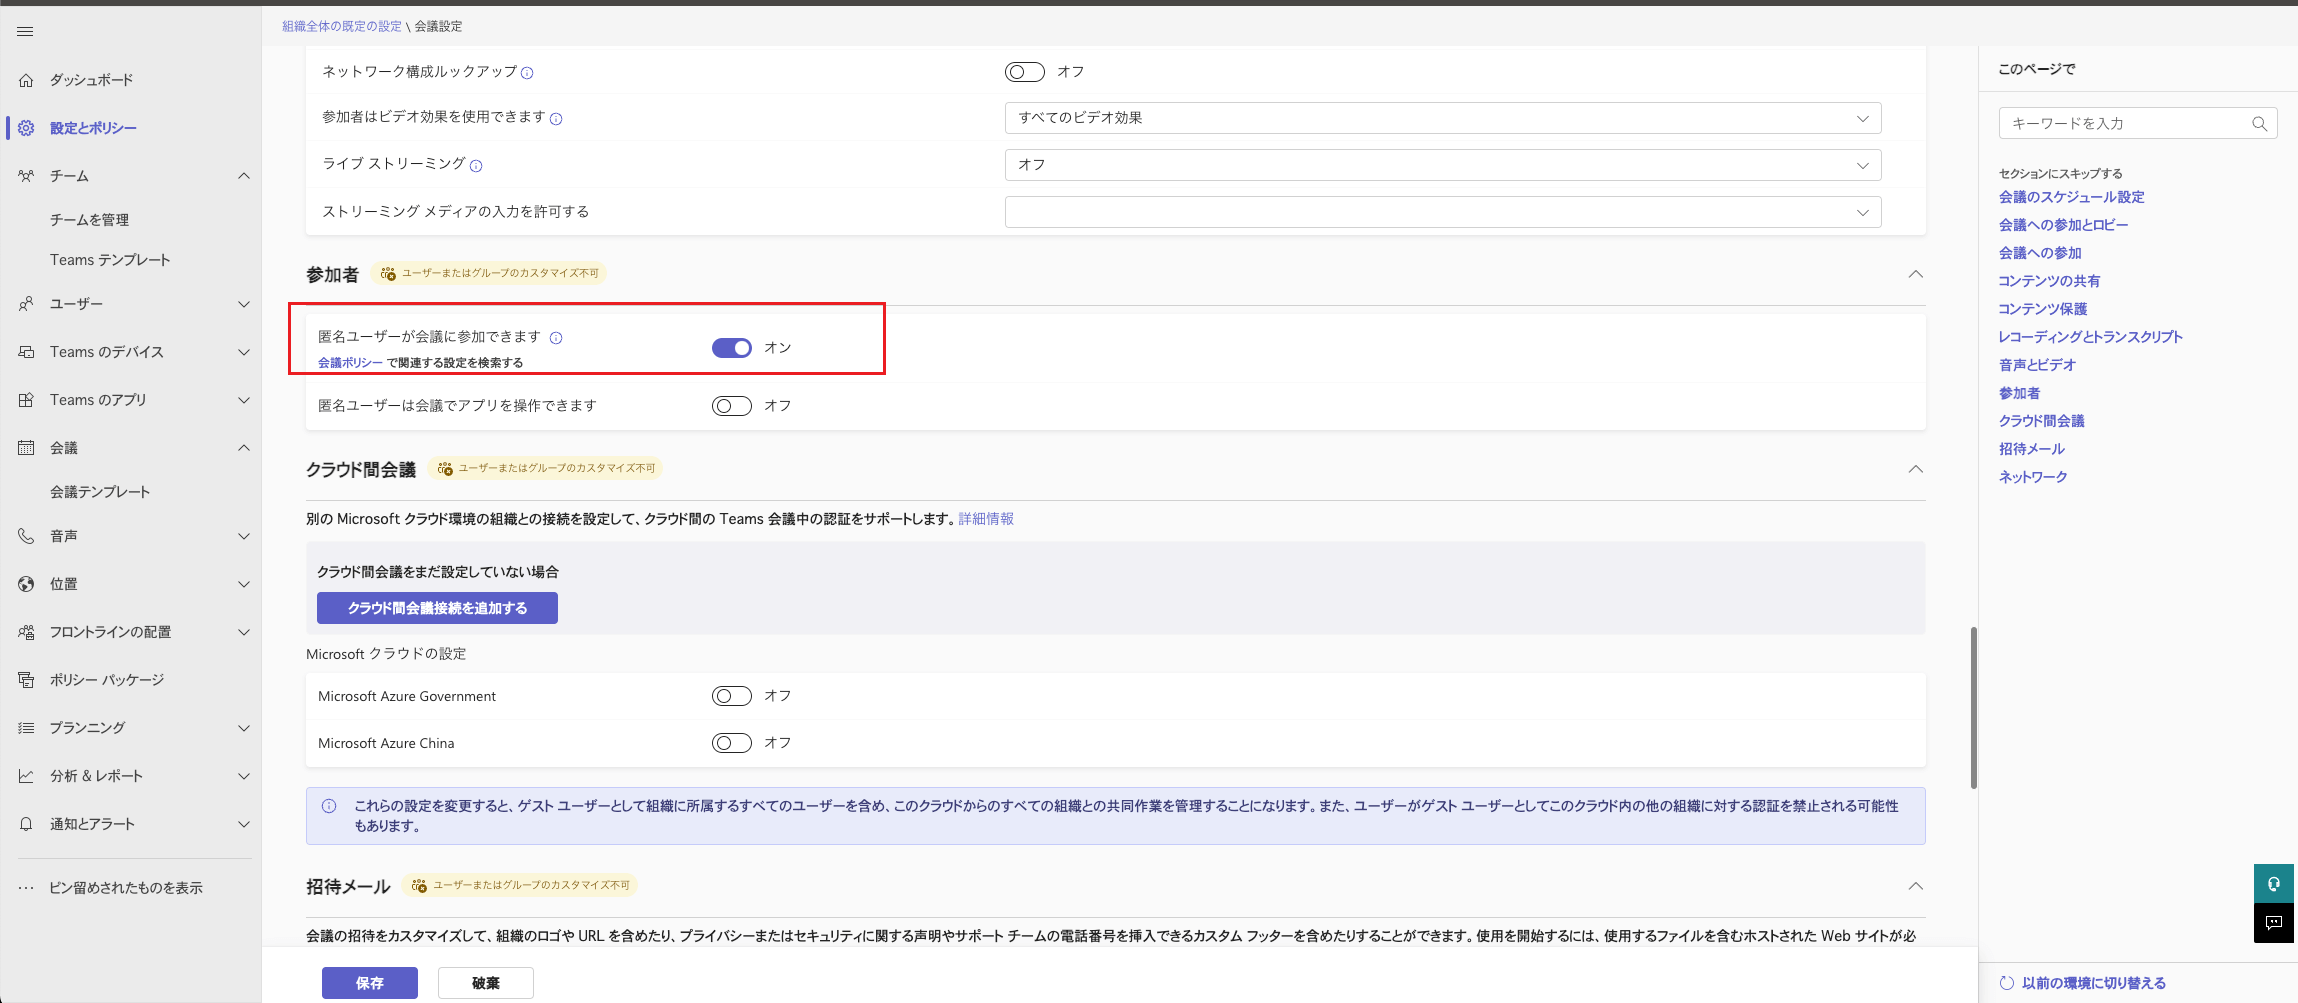
Task: Open the meeting policies link
Action: coord(350,363)
